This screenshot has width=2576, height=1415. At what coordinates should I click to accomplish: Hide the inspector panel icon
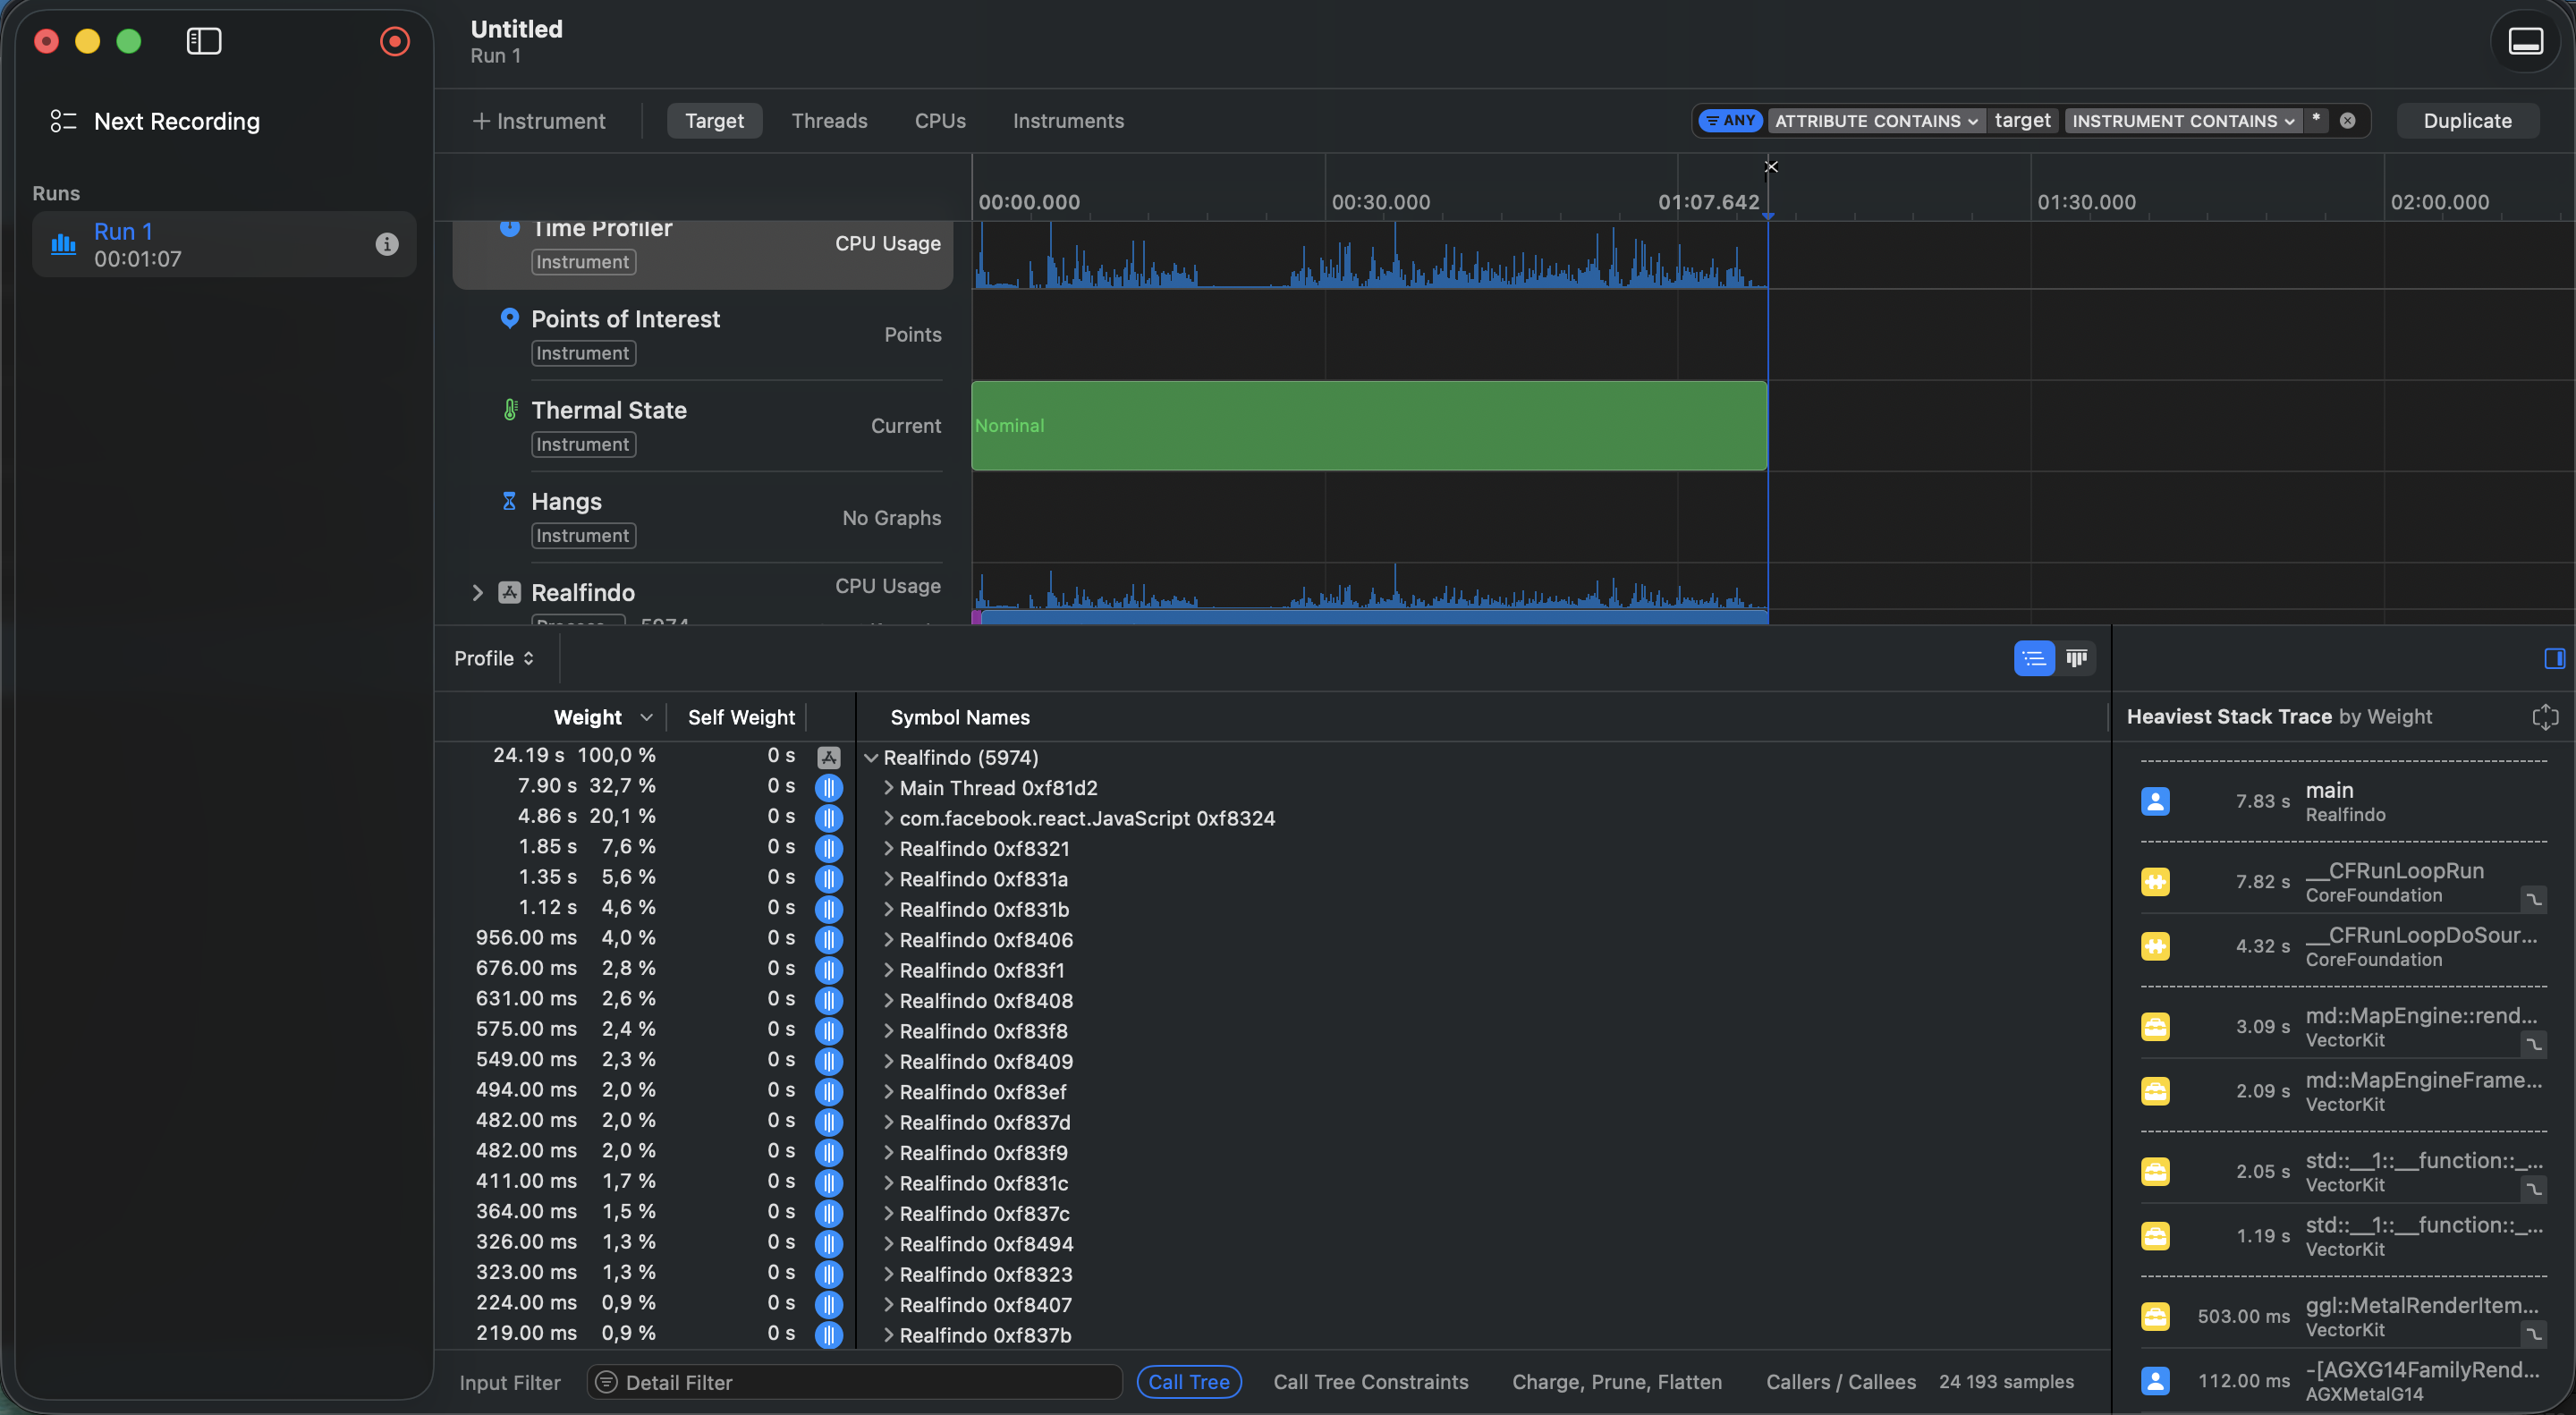(2554, 658)
